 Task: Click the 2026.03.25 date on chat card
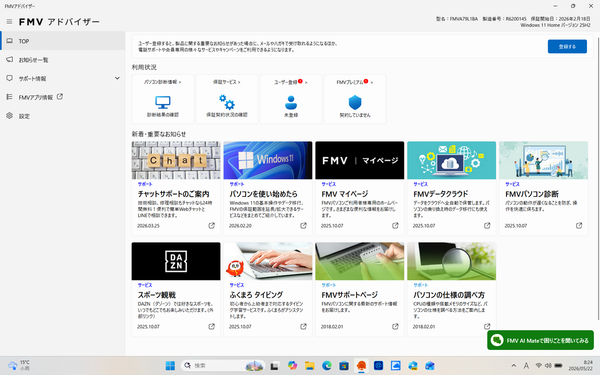pyautogui.click(x=148, y=226)
